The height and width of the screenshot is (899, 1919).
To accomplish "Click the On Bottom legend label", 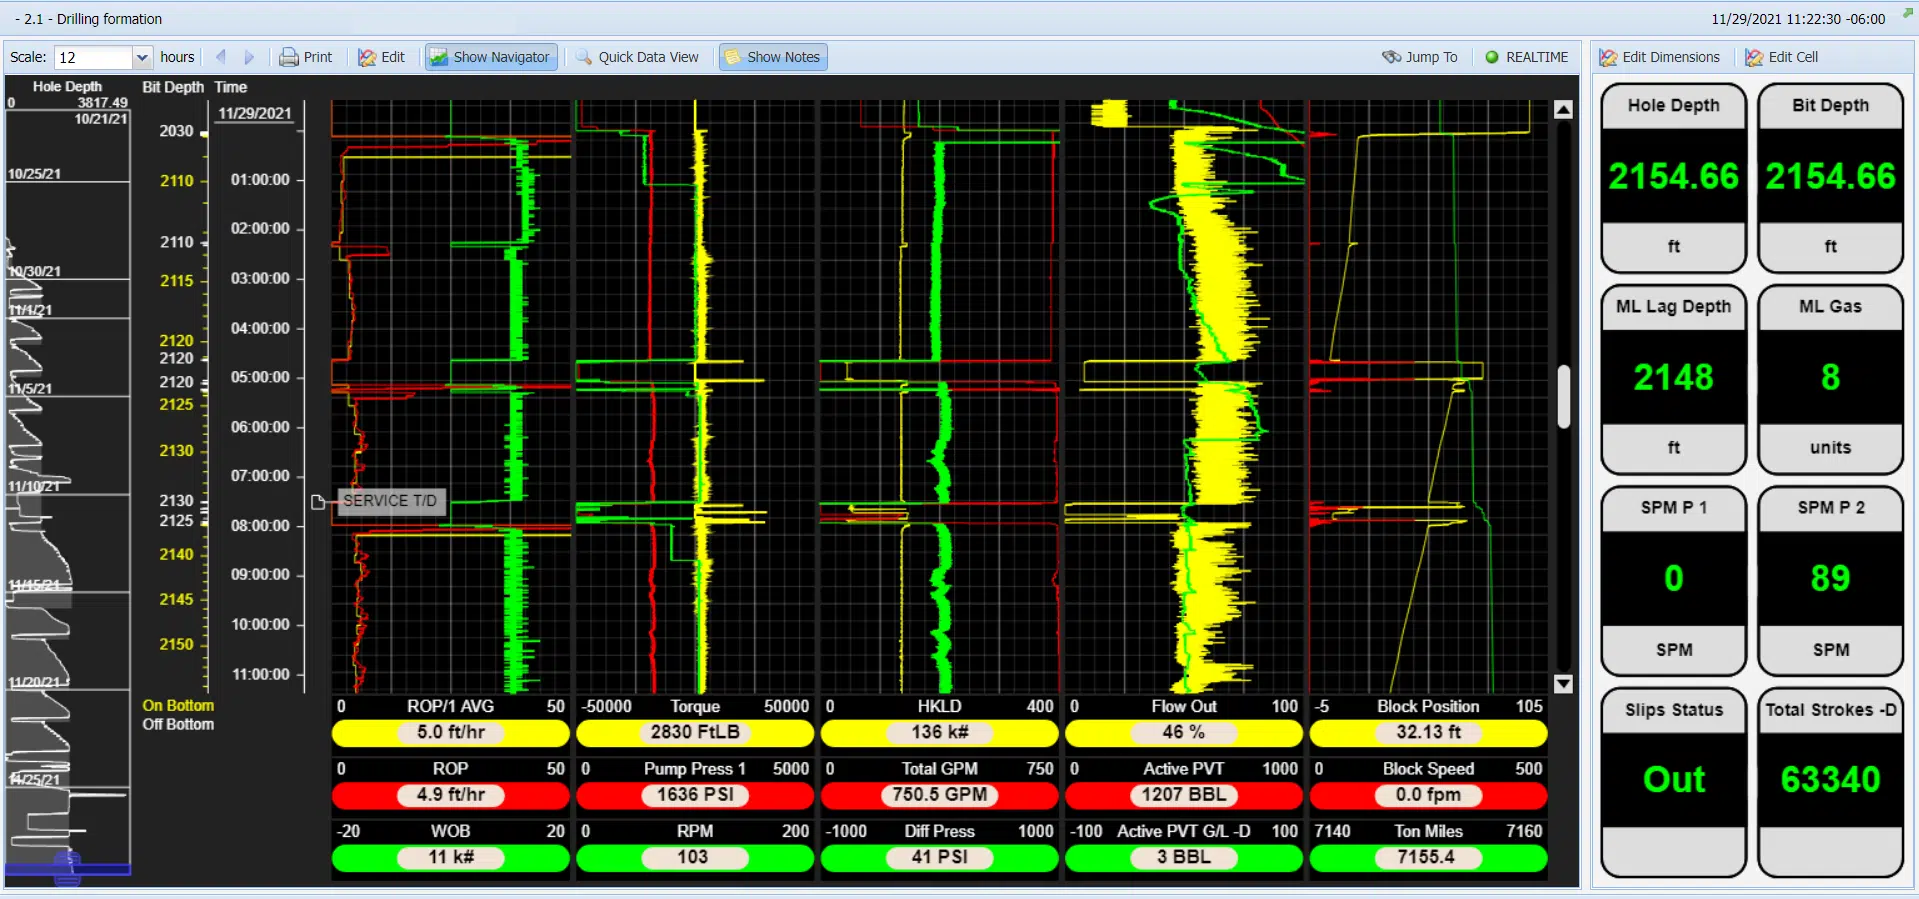I will pyautogui.click(x=178, y=706).
